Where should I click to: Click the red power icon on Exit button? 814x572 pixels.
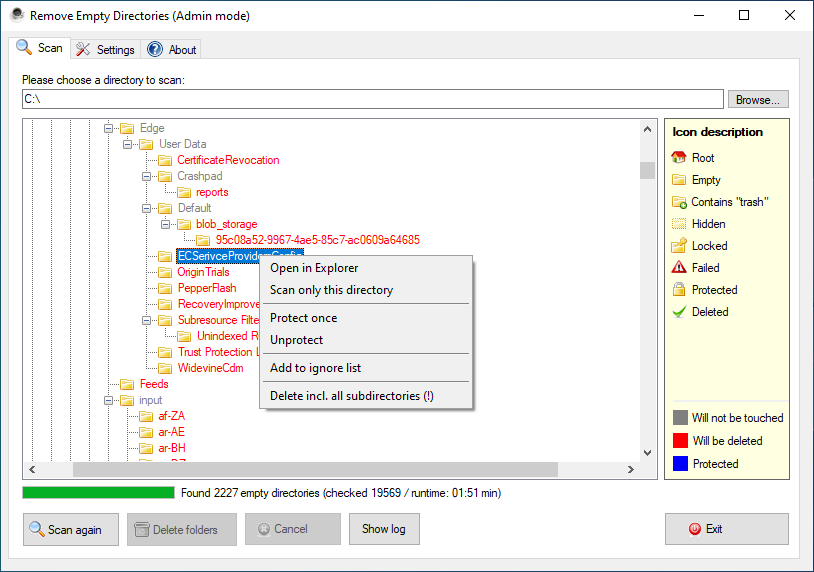pyautogui.click(x=695, y=529)
